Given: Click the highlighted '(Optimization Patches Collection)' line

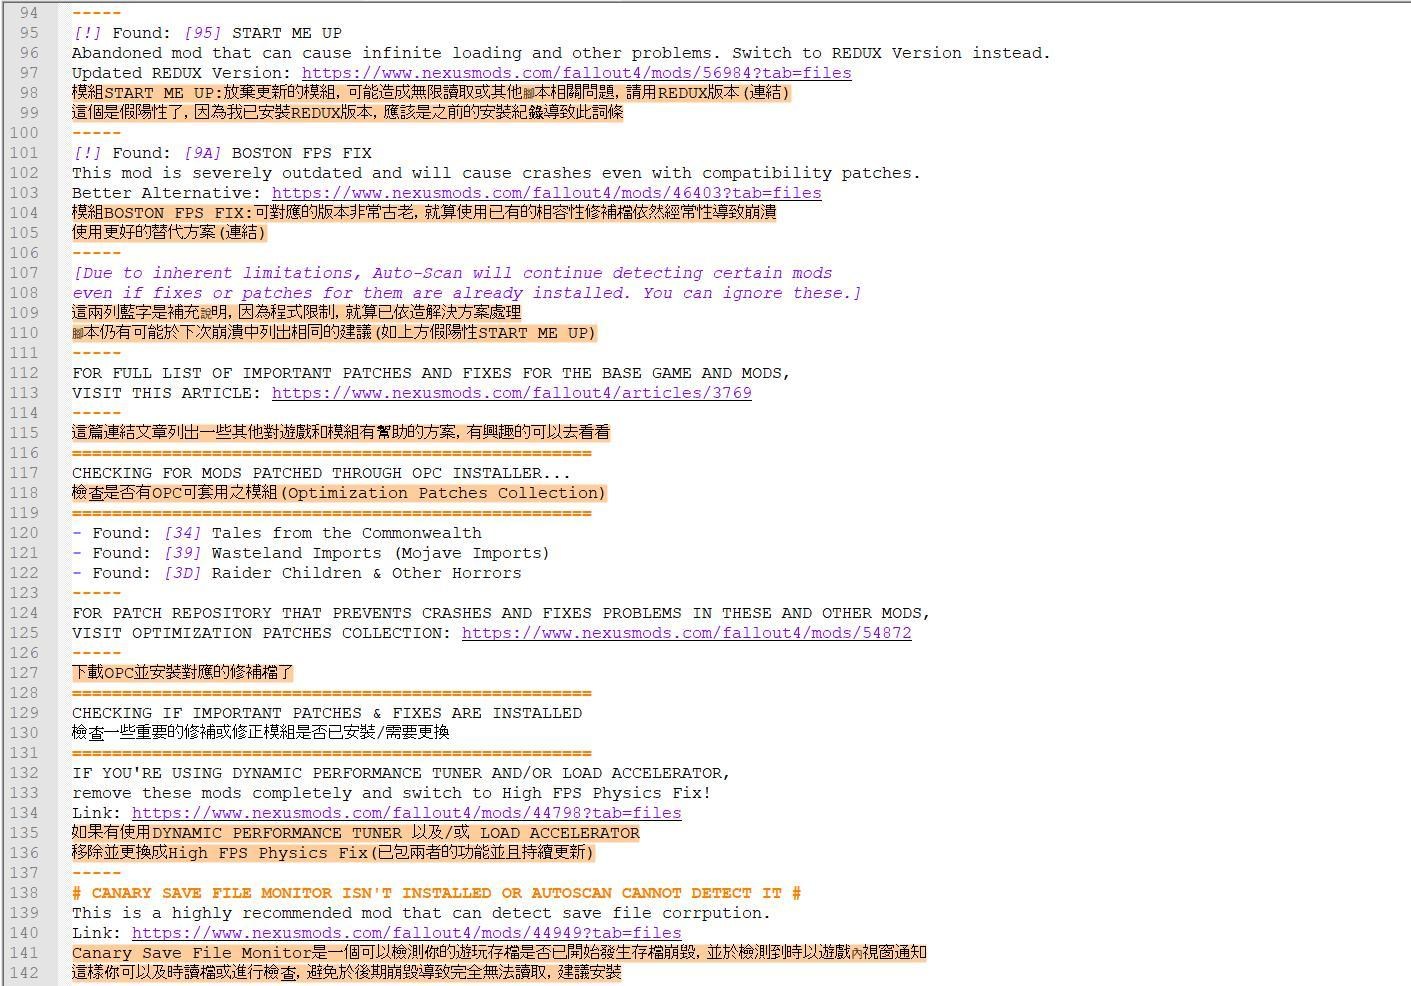Looking at the screenshot, I should point(339,493).
